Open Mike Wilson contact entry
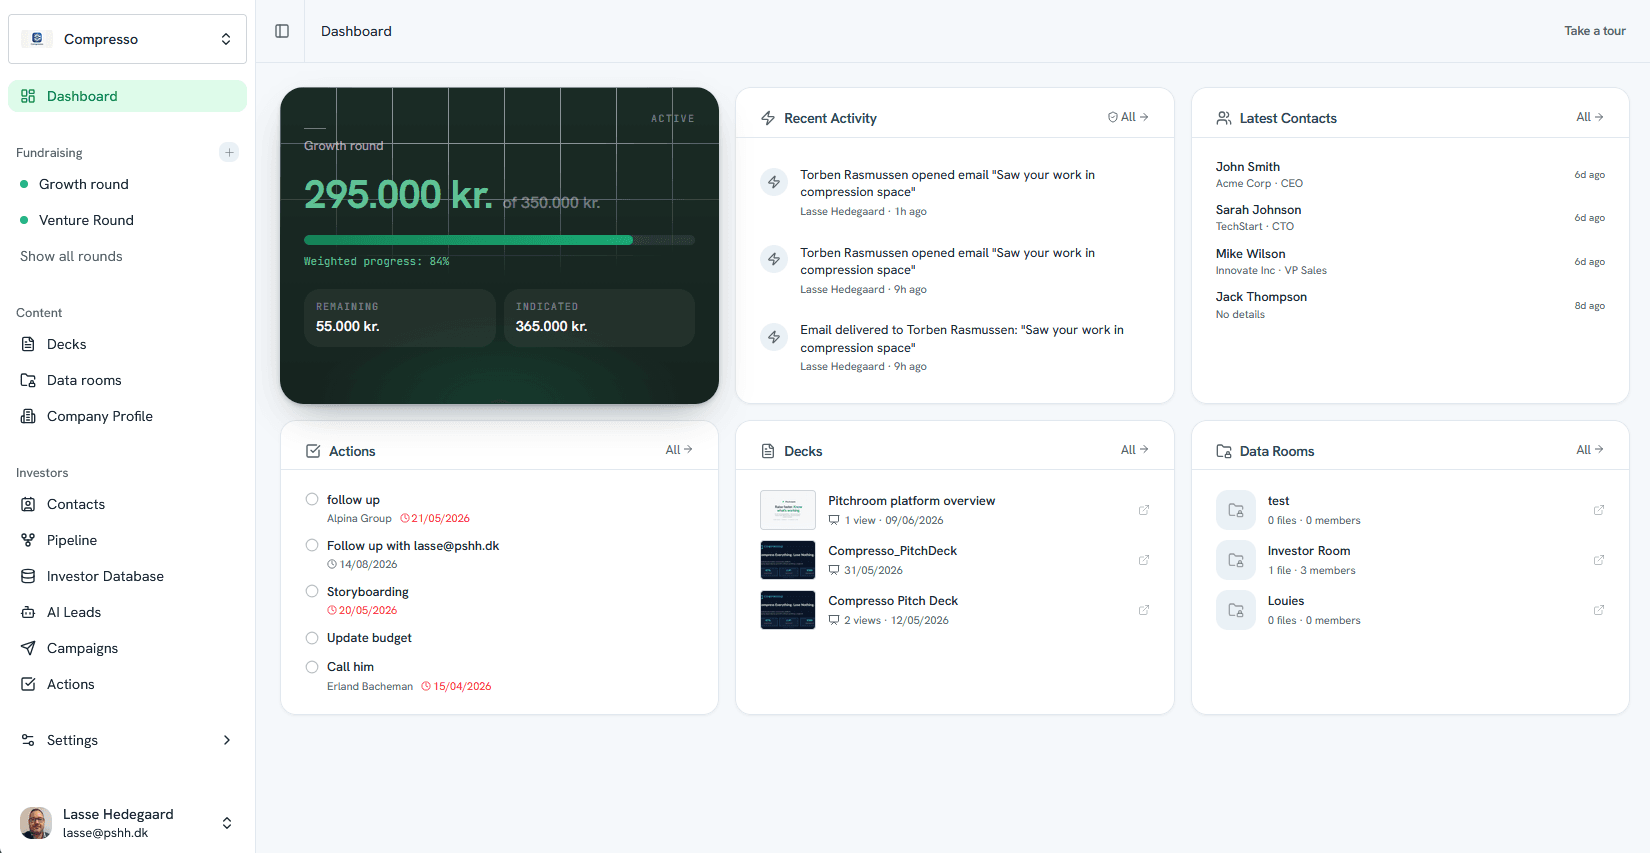The image size is (1650, 853). 1410,261
